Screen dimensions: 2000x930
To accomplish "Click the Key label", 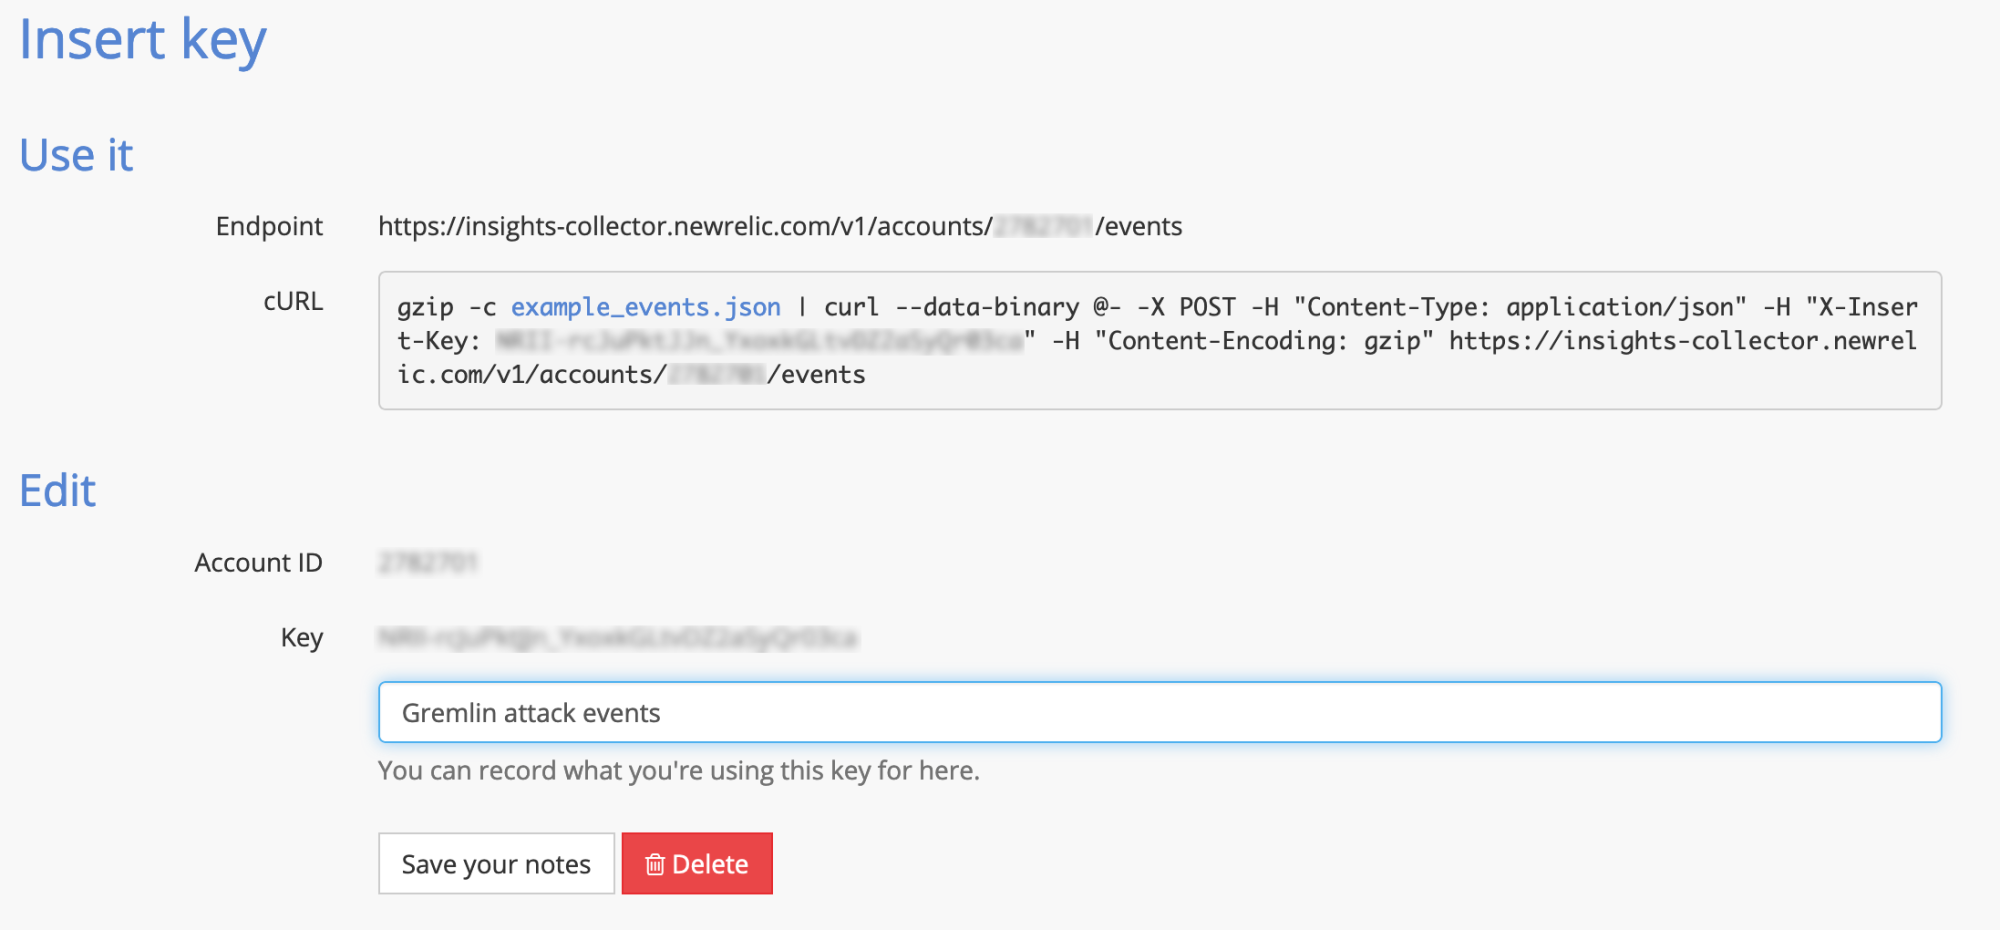I will point(302,638).
